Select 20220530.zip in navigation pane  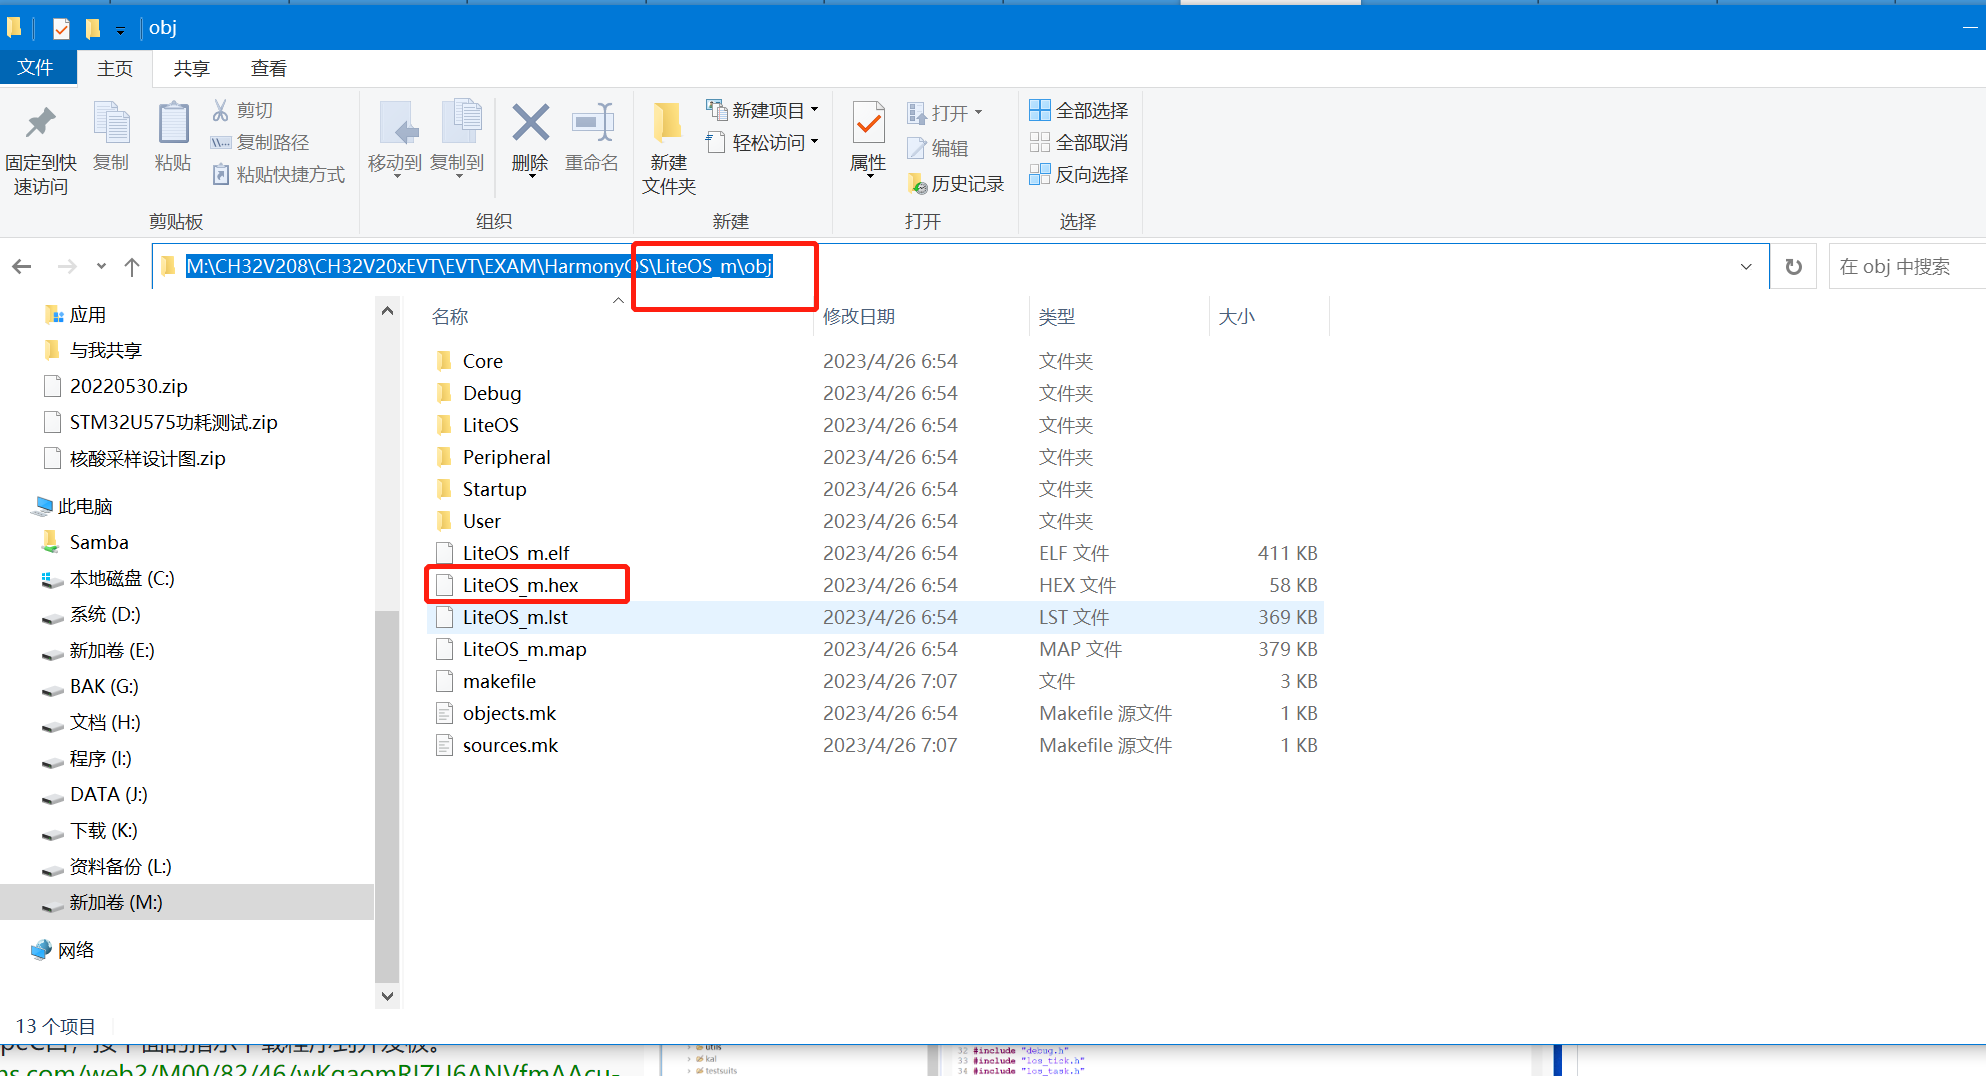click(128, 386)
